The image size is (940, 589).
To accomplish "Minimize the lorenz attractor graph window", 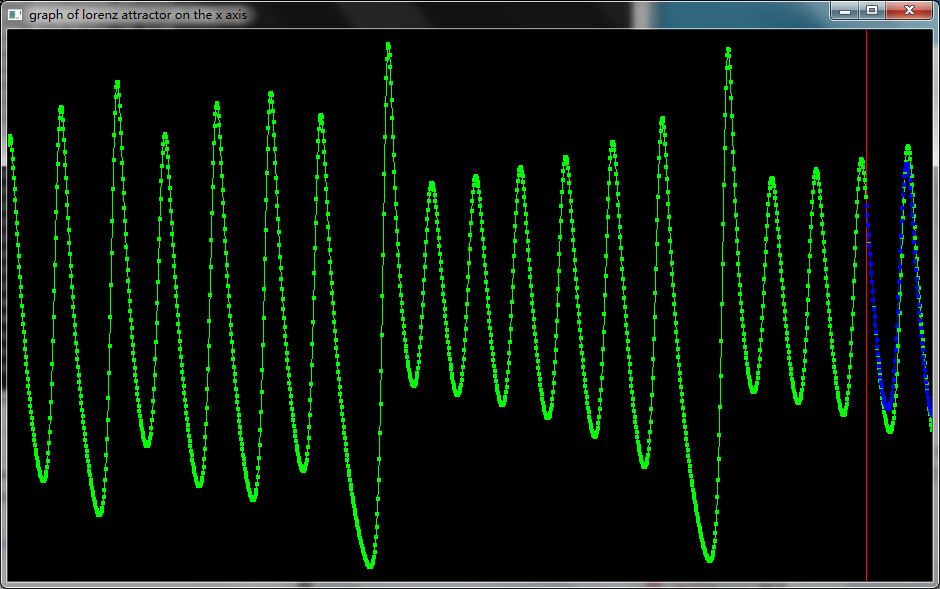I will coord(845,10).
